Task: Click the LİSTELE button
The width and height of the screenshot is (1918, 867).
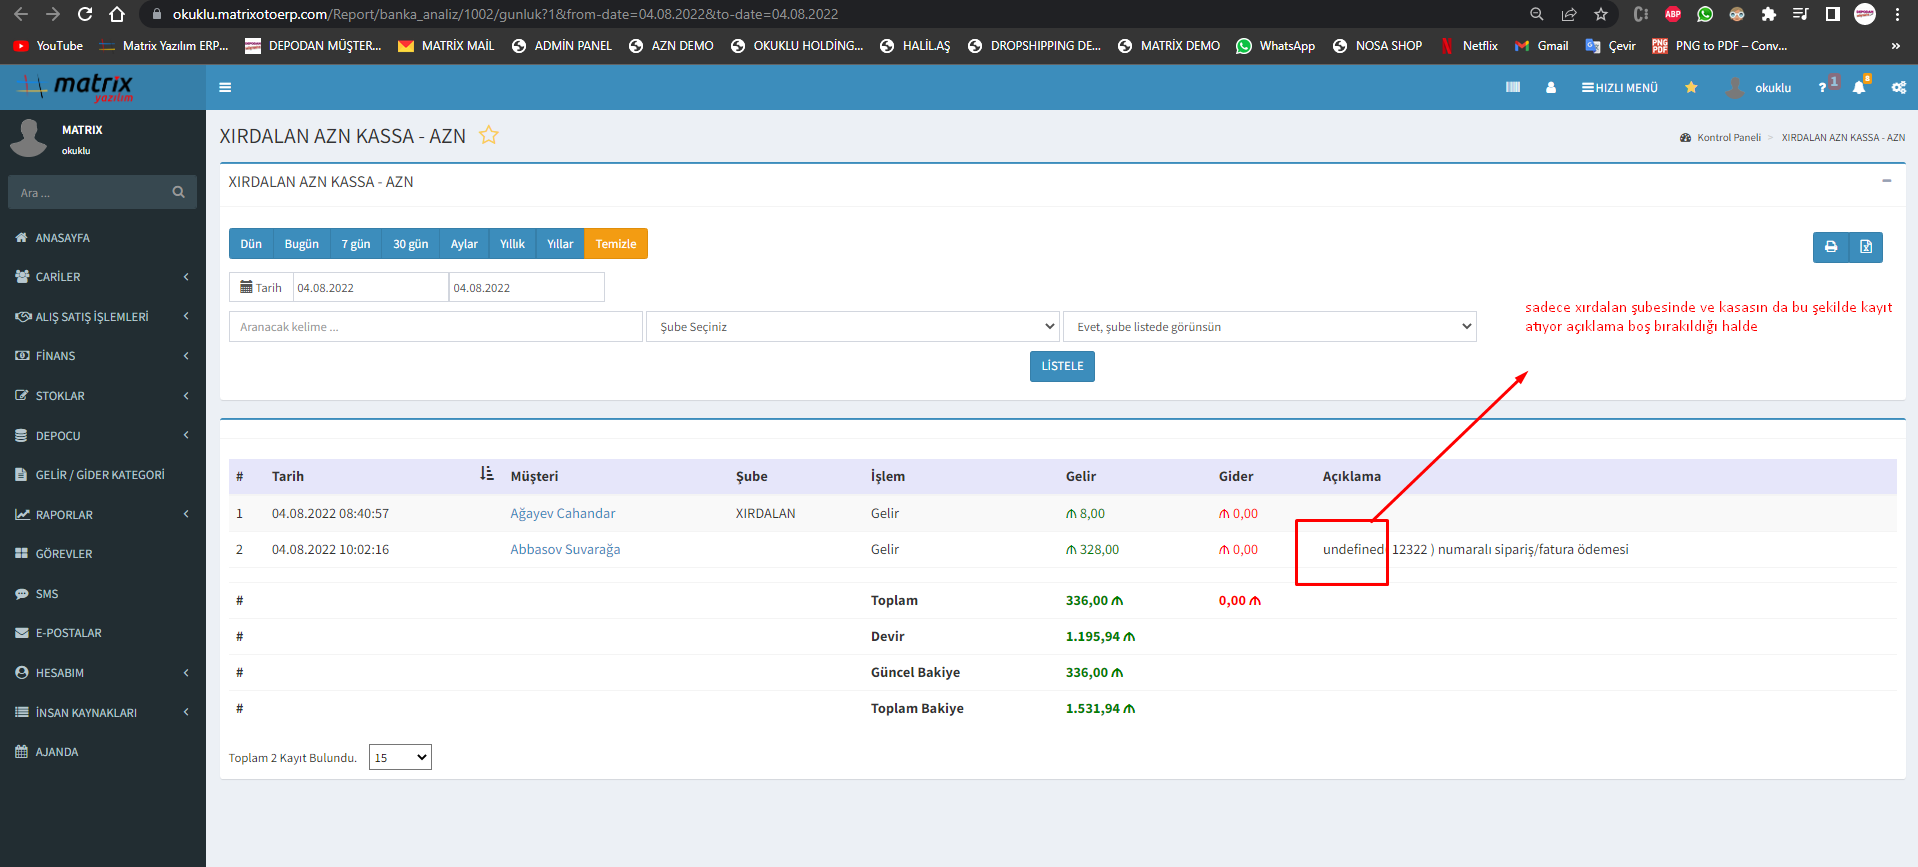Action: (1061, 366)
